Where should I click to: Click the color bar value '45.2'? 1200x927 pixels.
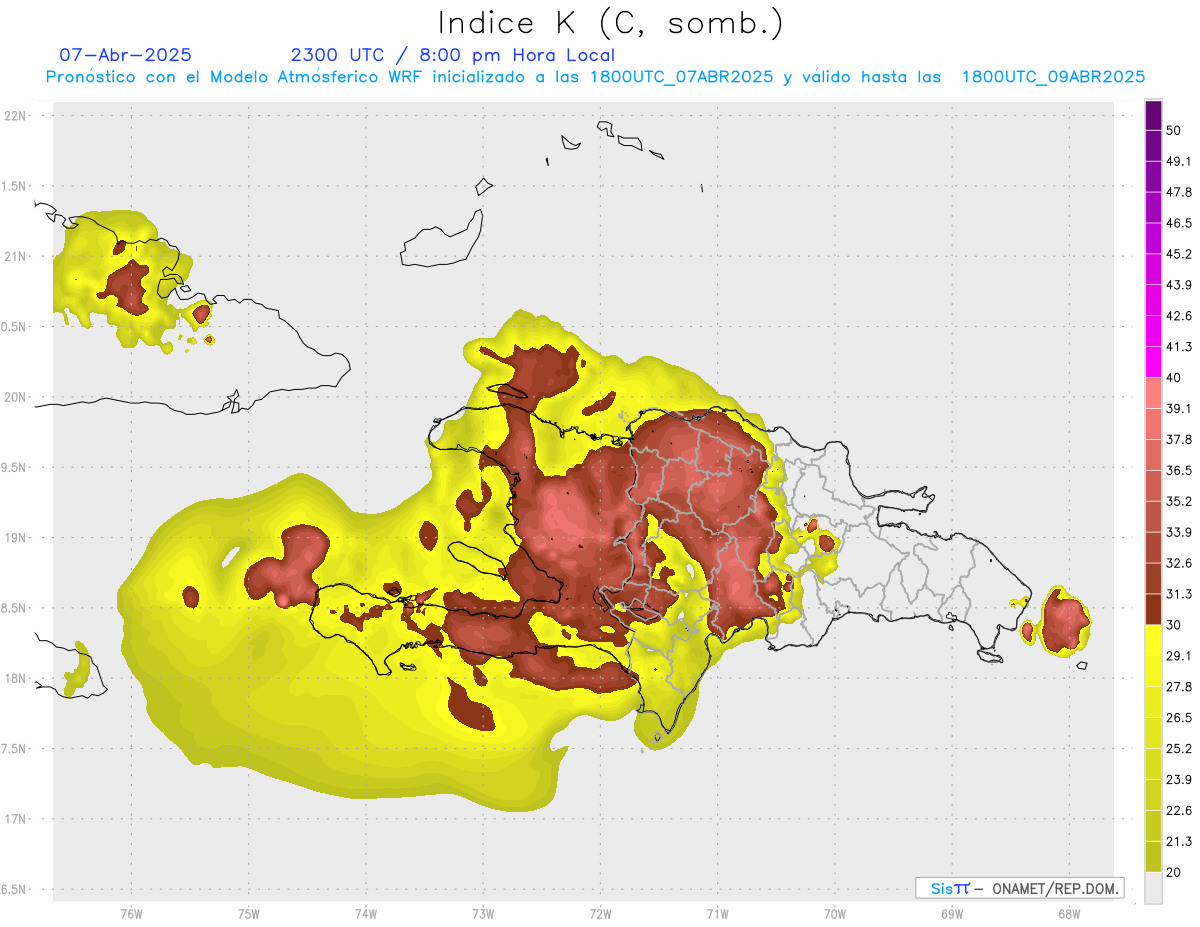(x=1179, y=254)
